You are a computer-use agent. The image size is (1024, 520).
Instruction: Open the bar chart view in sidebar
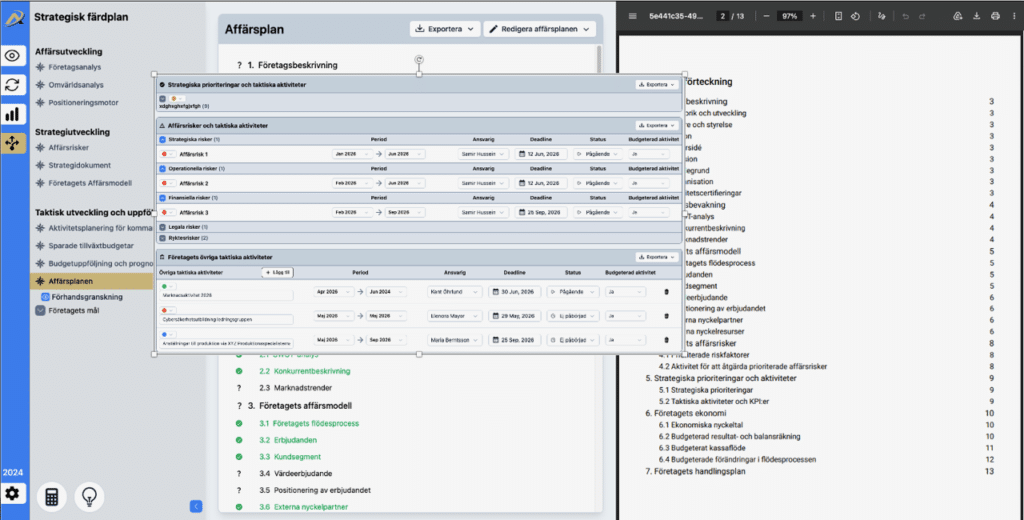[x=13, y=114]
